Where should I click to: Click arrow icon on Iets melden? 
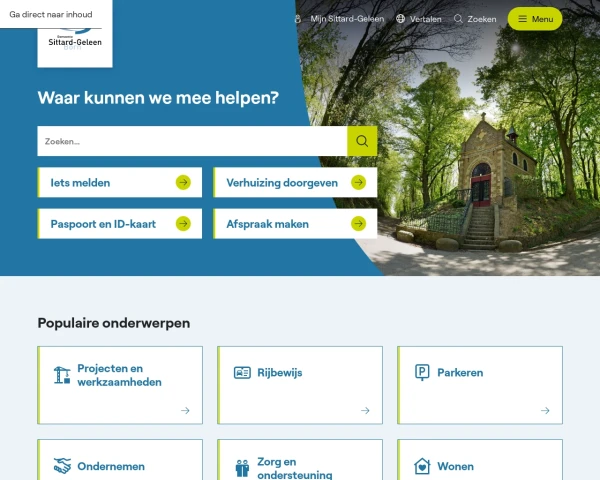click(183, 183)
